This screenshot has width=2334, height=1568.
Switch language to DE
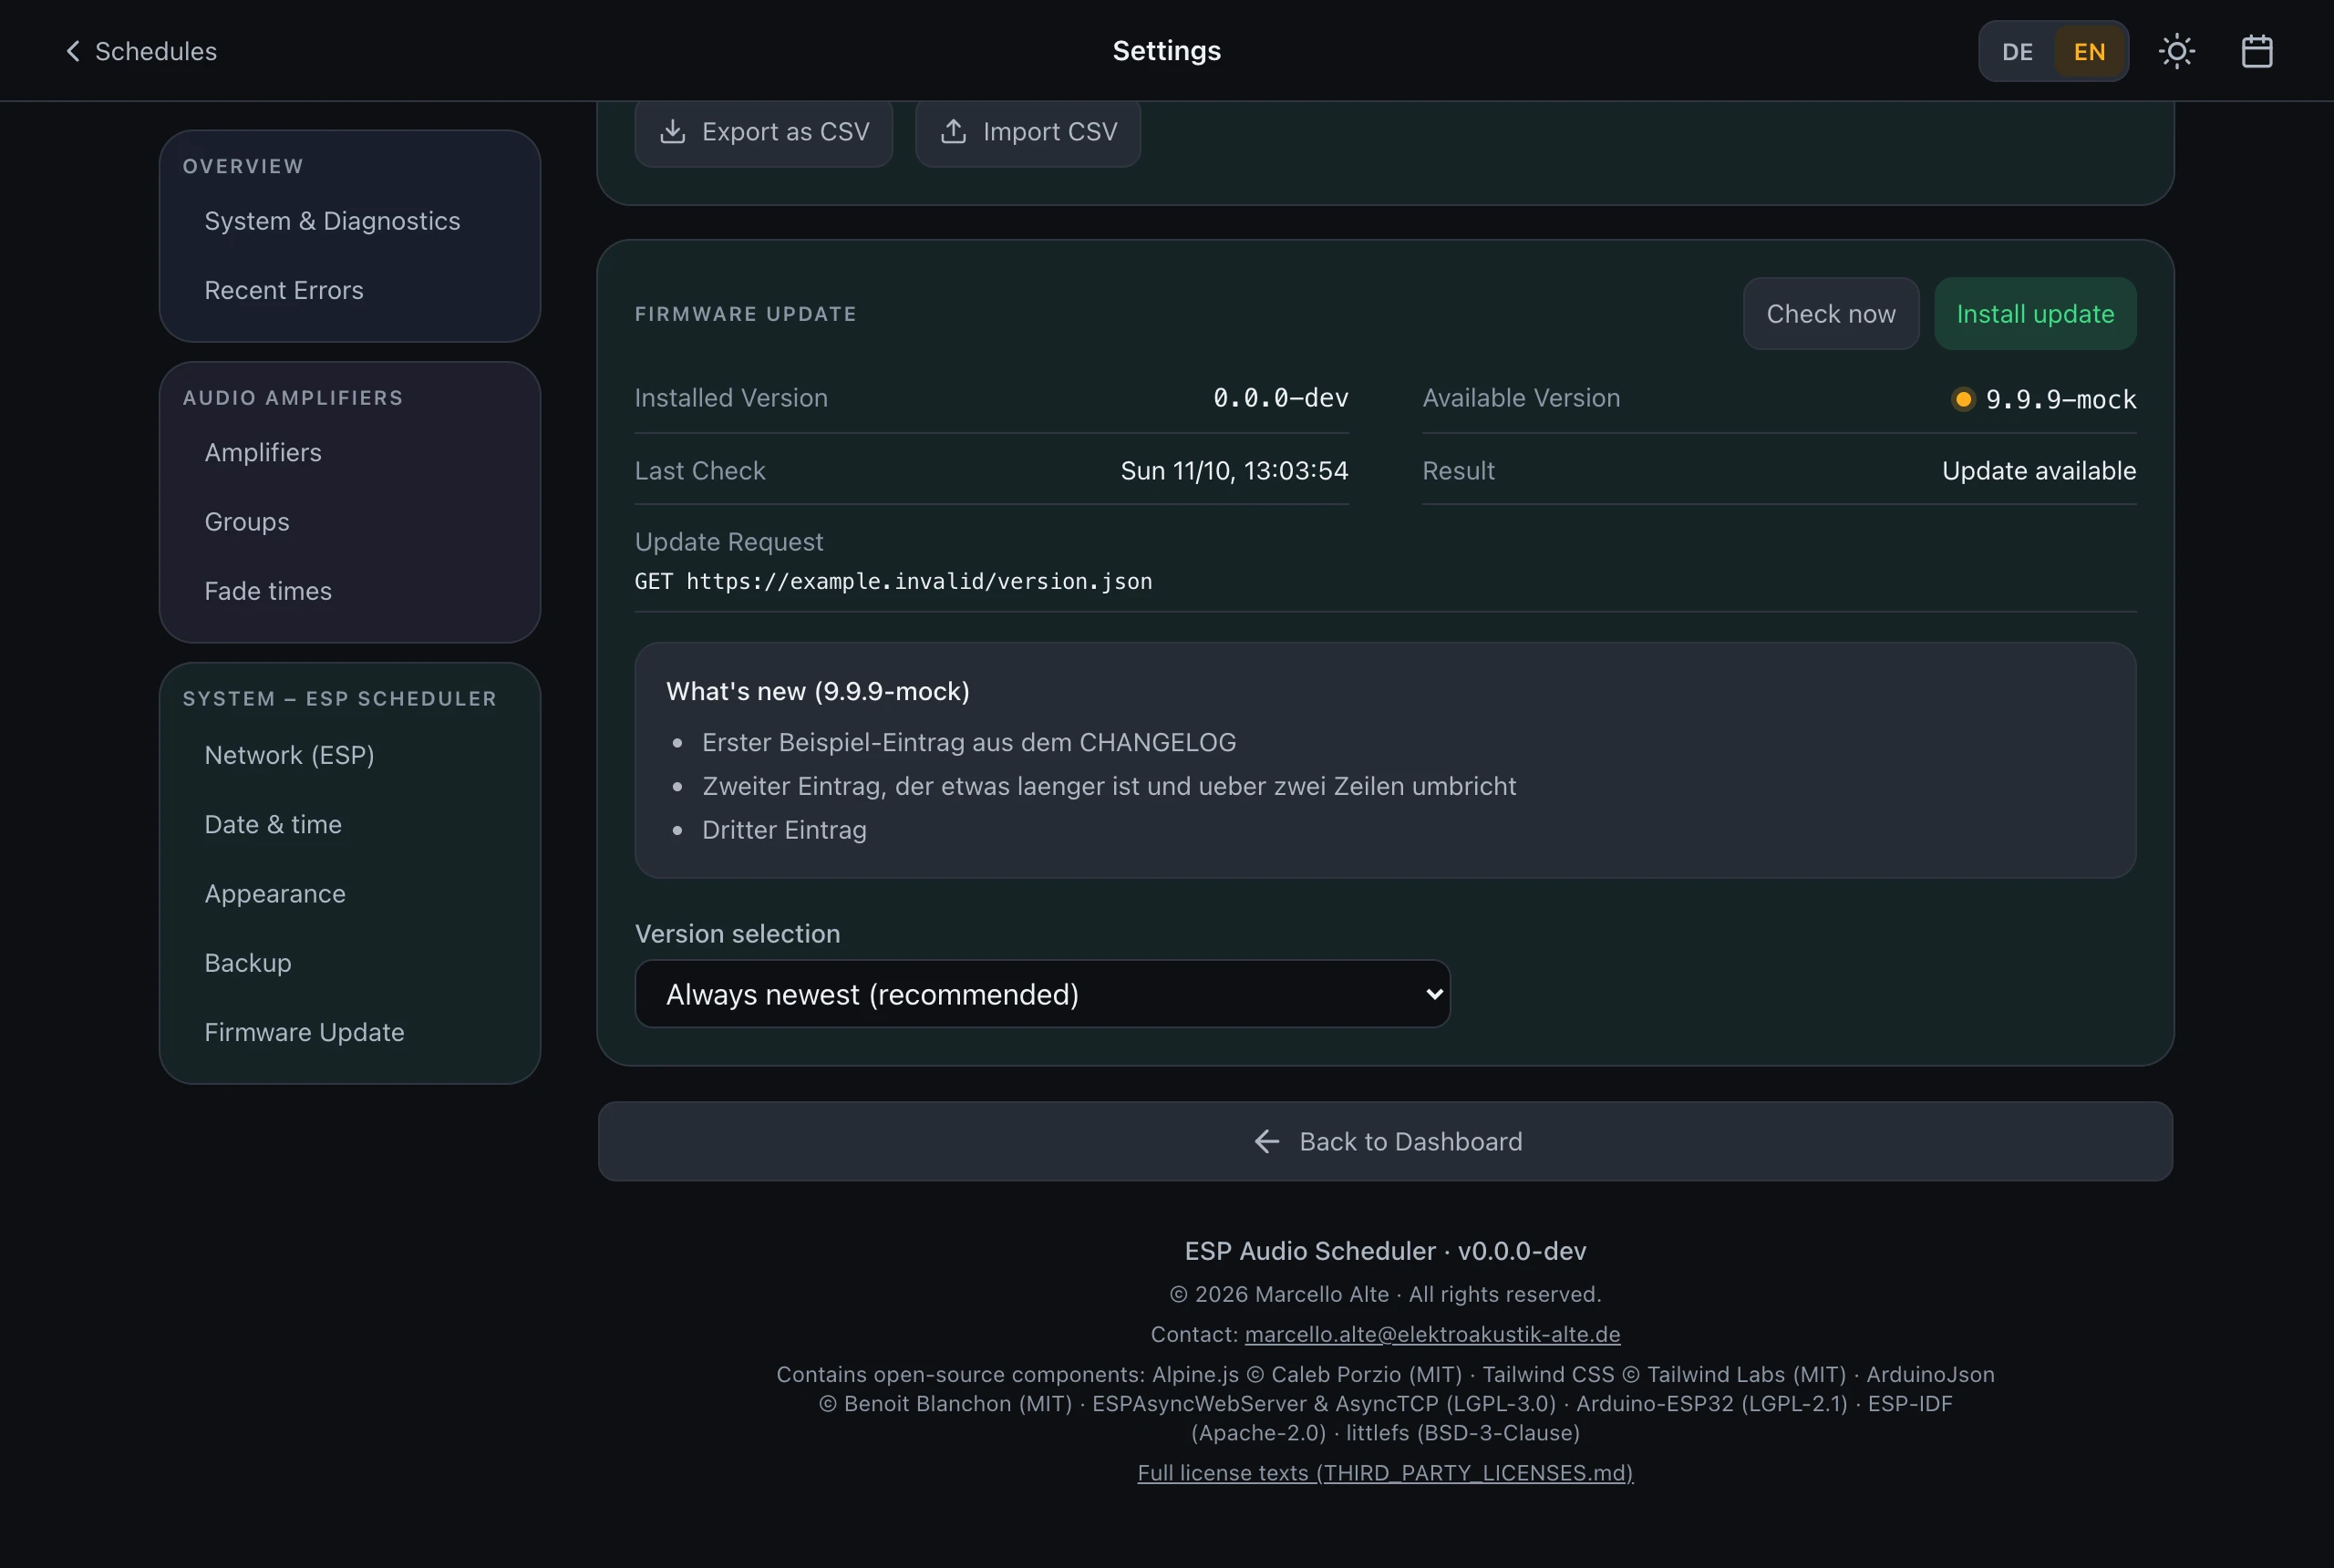tap(2017, 52)
